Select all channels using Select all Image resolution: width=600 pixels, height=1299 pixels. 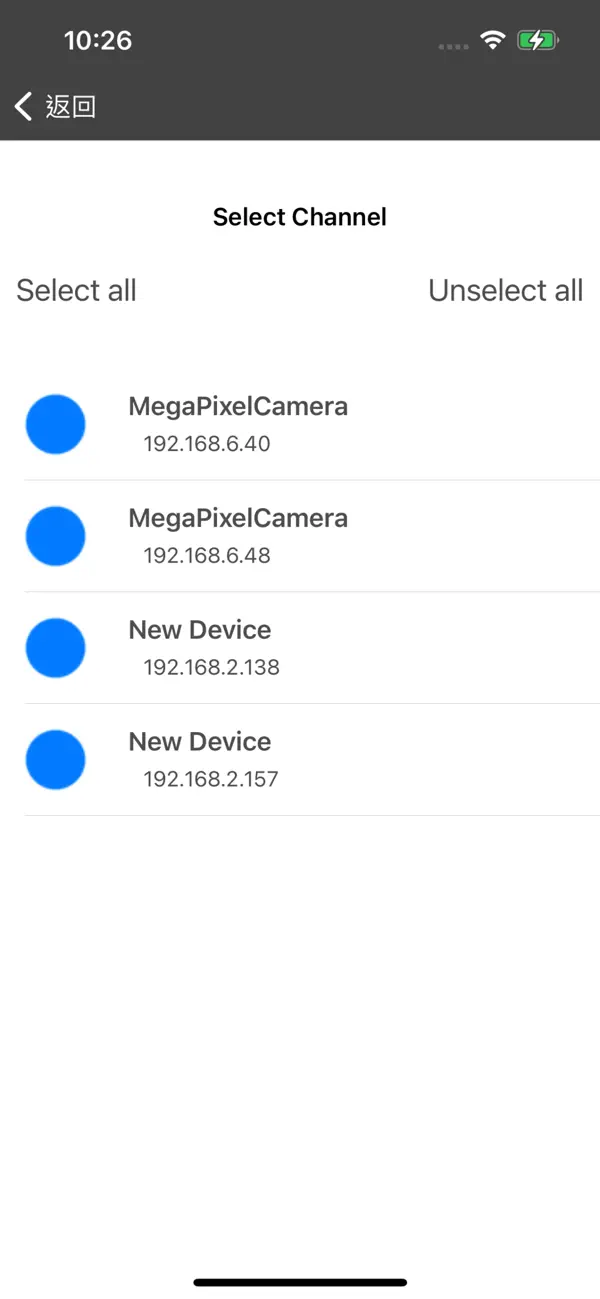[x=76, y=290]
